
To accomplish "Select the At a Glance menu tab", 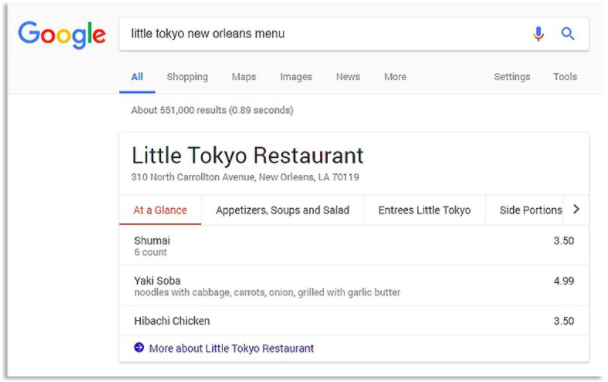I will (160, 210).
